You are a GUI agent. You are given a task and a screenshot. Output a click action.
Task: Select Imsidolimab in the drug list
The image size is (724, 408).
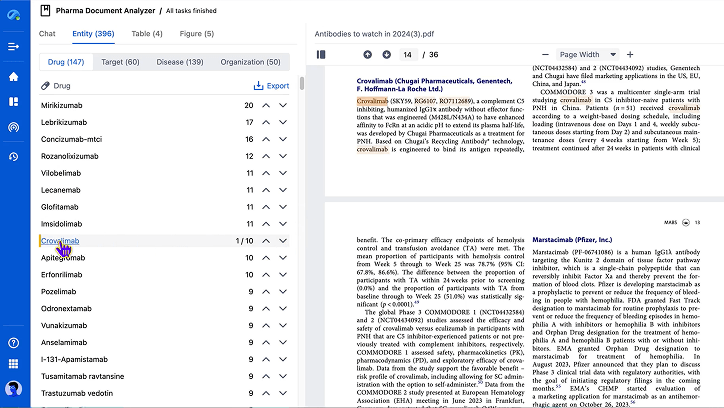61,224
